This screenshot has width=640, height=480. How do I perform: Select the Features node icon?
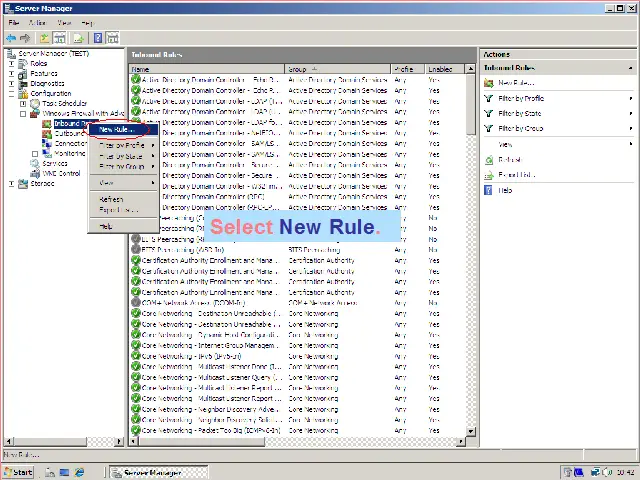pos(23,74)
